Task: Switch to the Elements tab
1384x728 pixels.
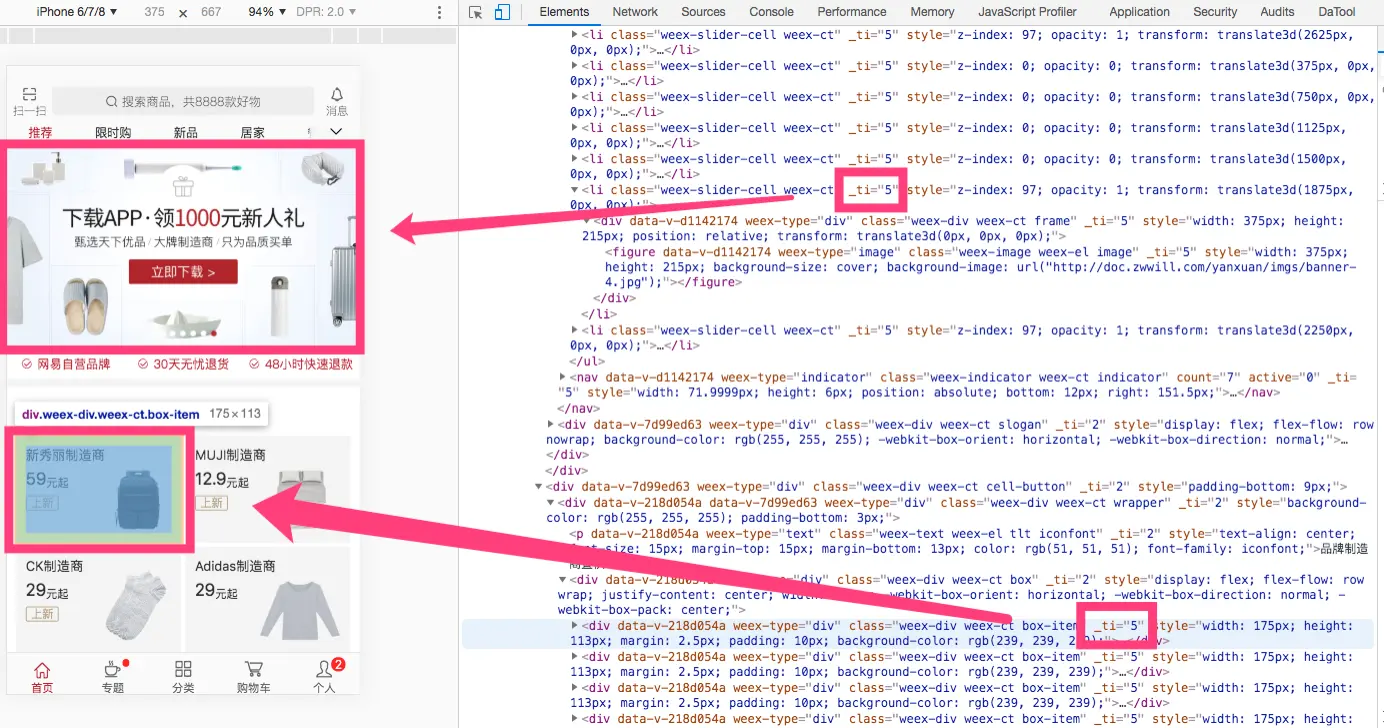Action: [564, 12]
